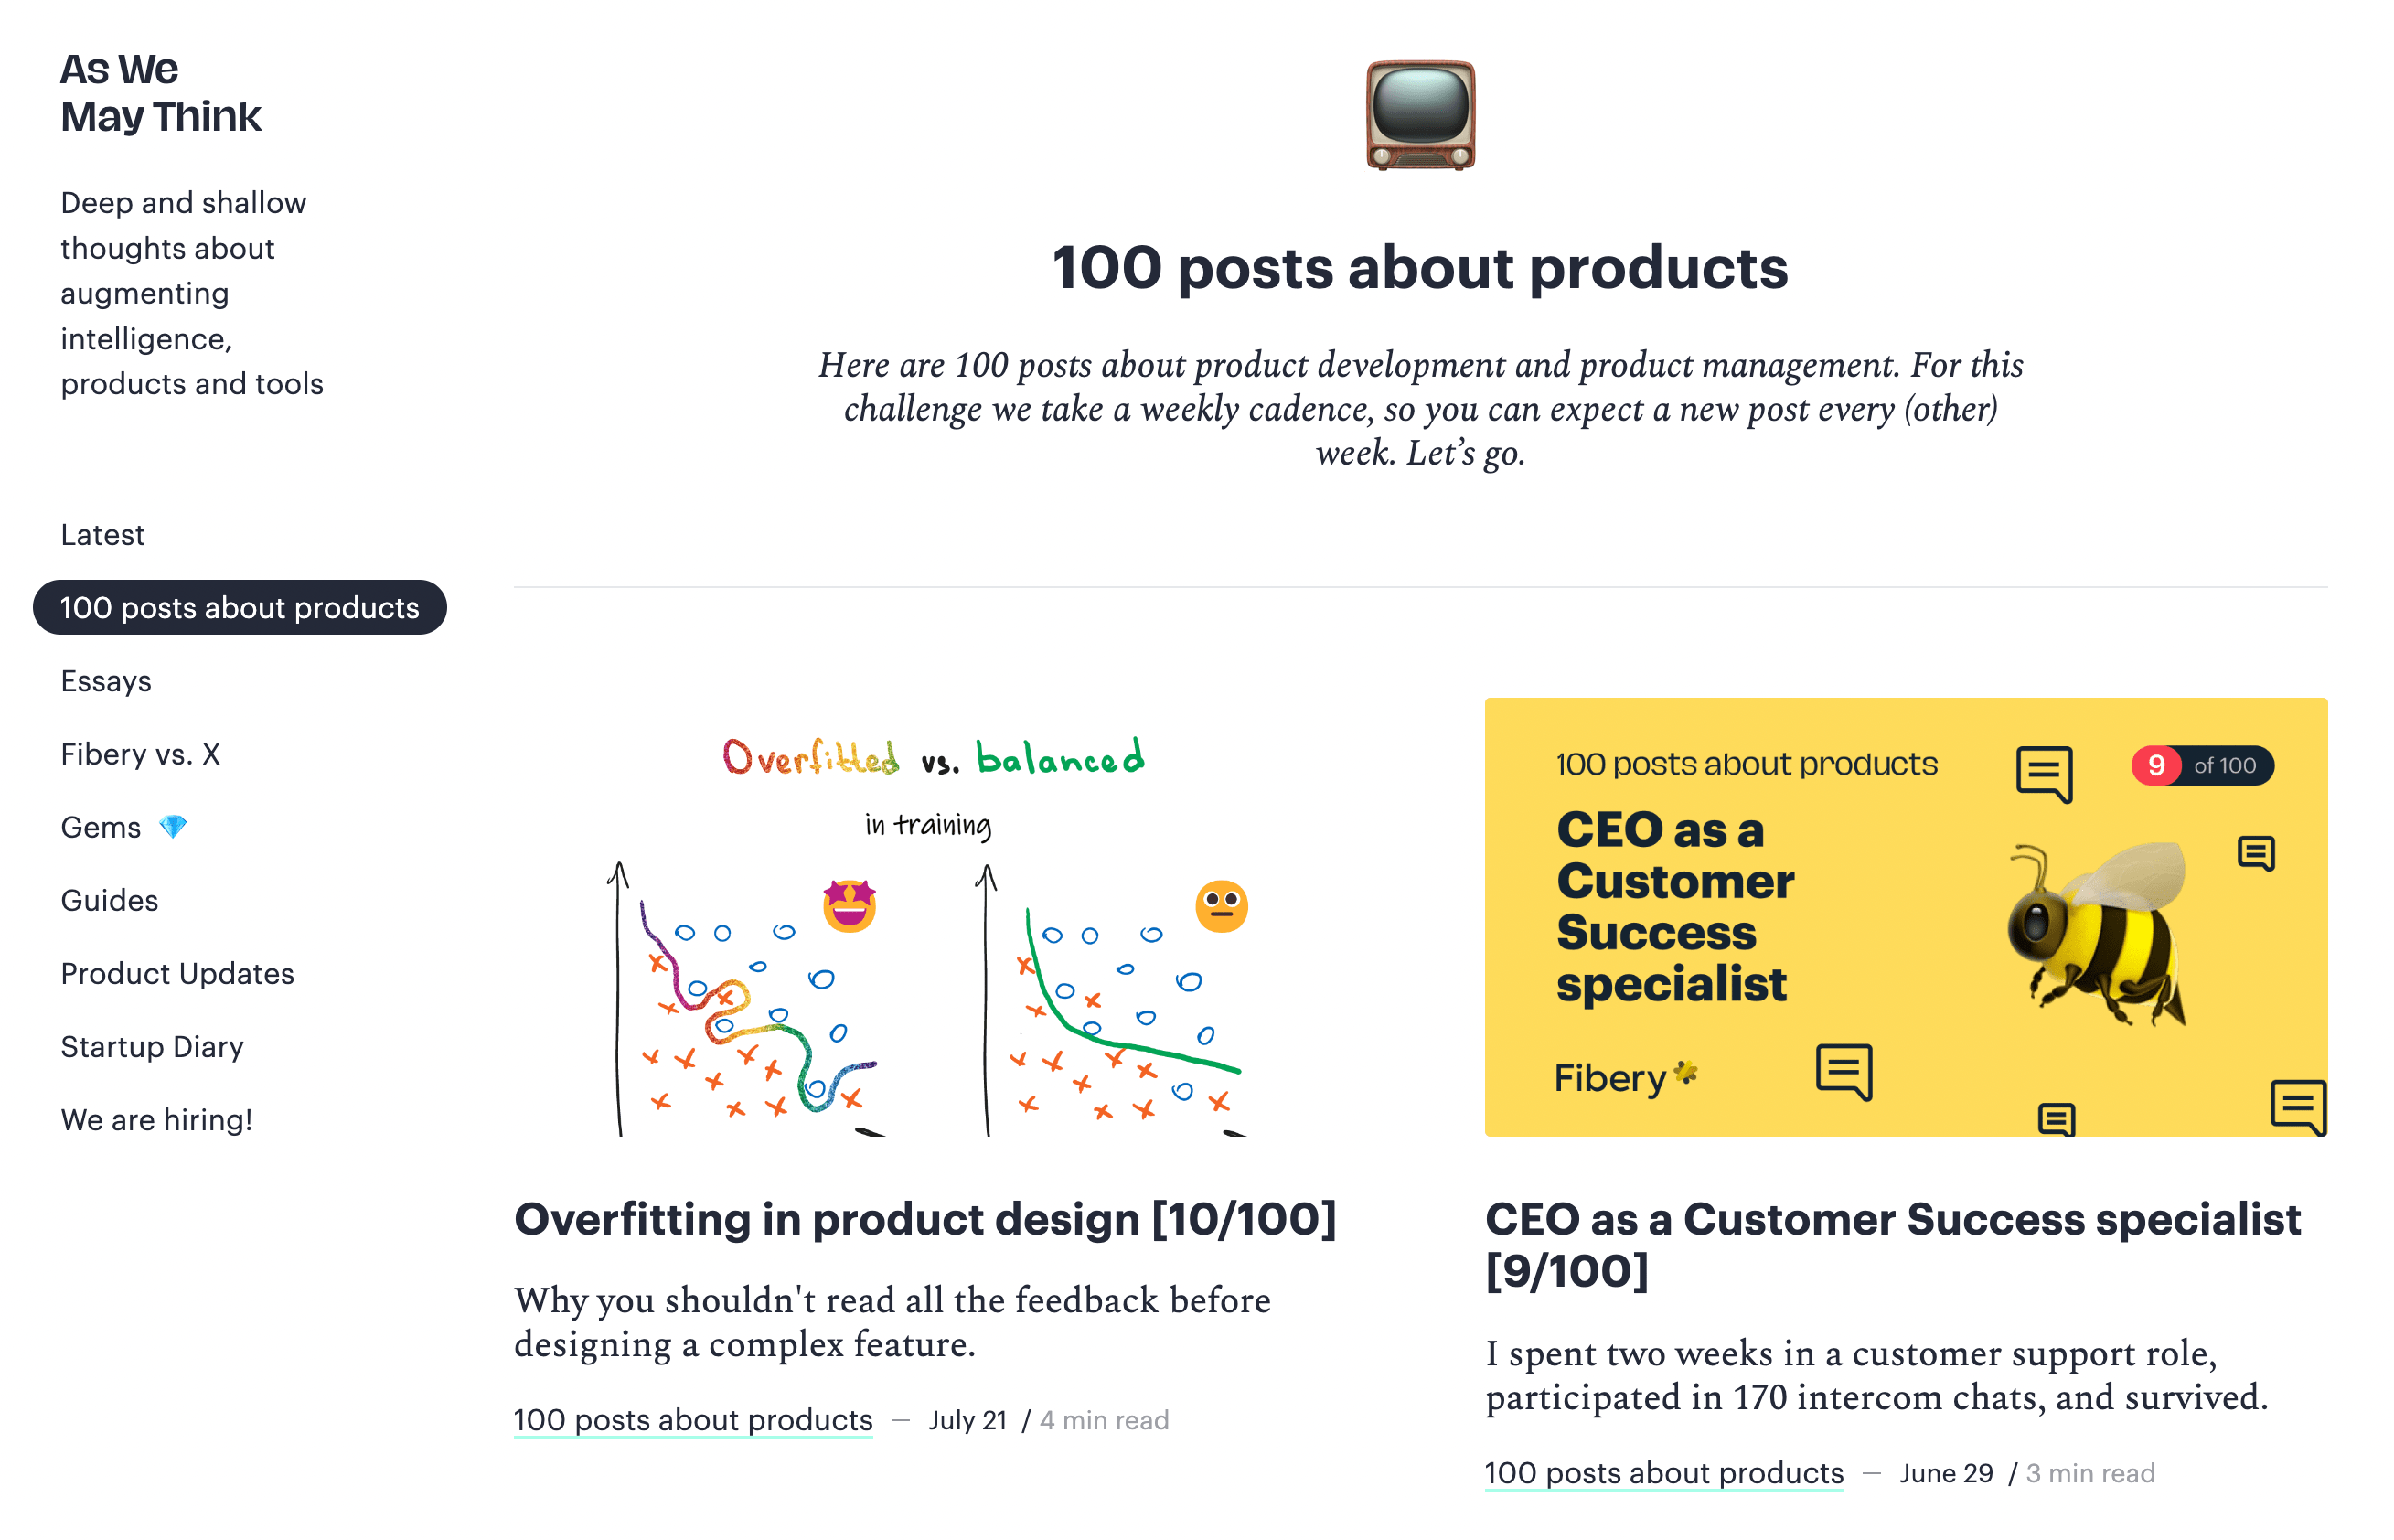Screen dimensions: 2394x1540
Task: Open the Fibery vs. X section
Action: coord(141,754)
